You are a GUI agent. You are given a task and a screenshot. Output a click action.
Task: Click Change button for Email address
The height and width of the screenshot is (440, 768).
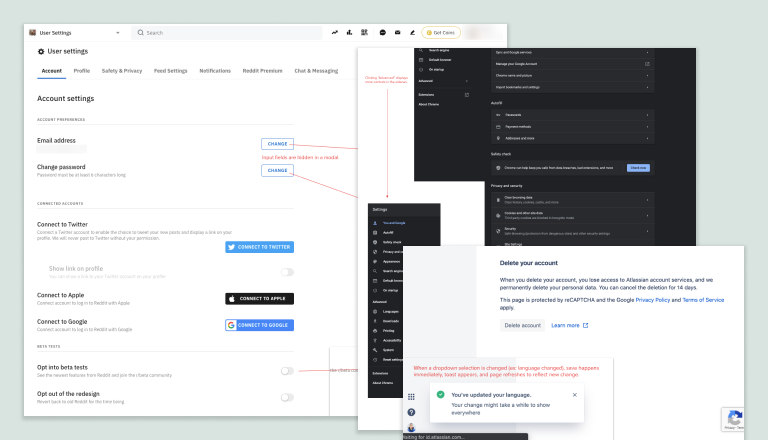[277, 144]
